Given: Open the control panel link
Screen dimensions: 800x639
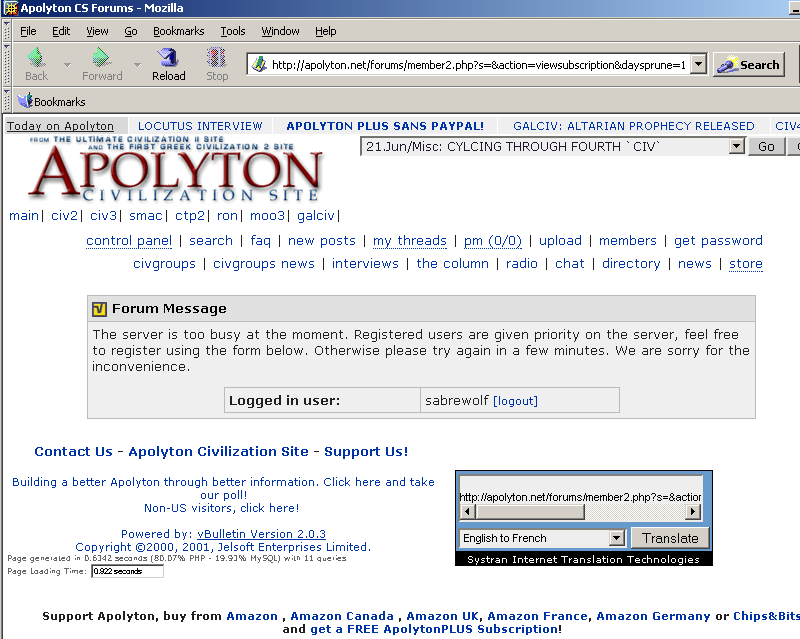Looking at the screenshot, I should coord(129,241).
